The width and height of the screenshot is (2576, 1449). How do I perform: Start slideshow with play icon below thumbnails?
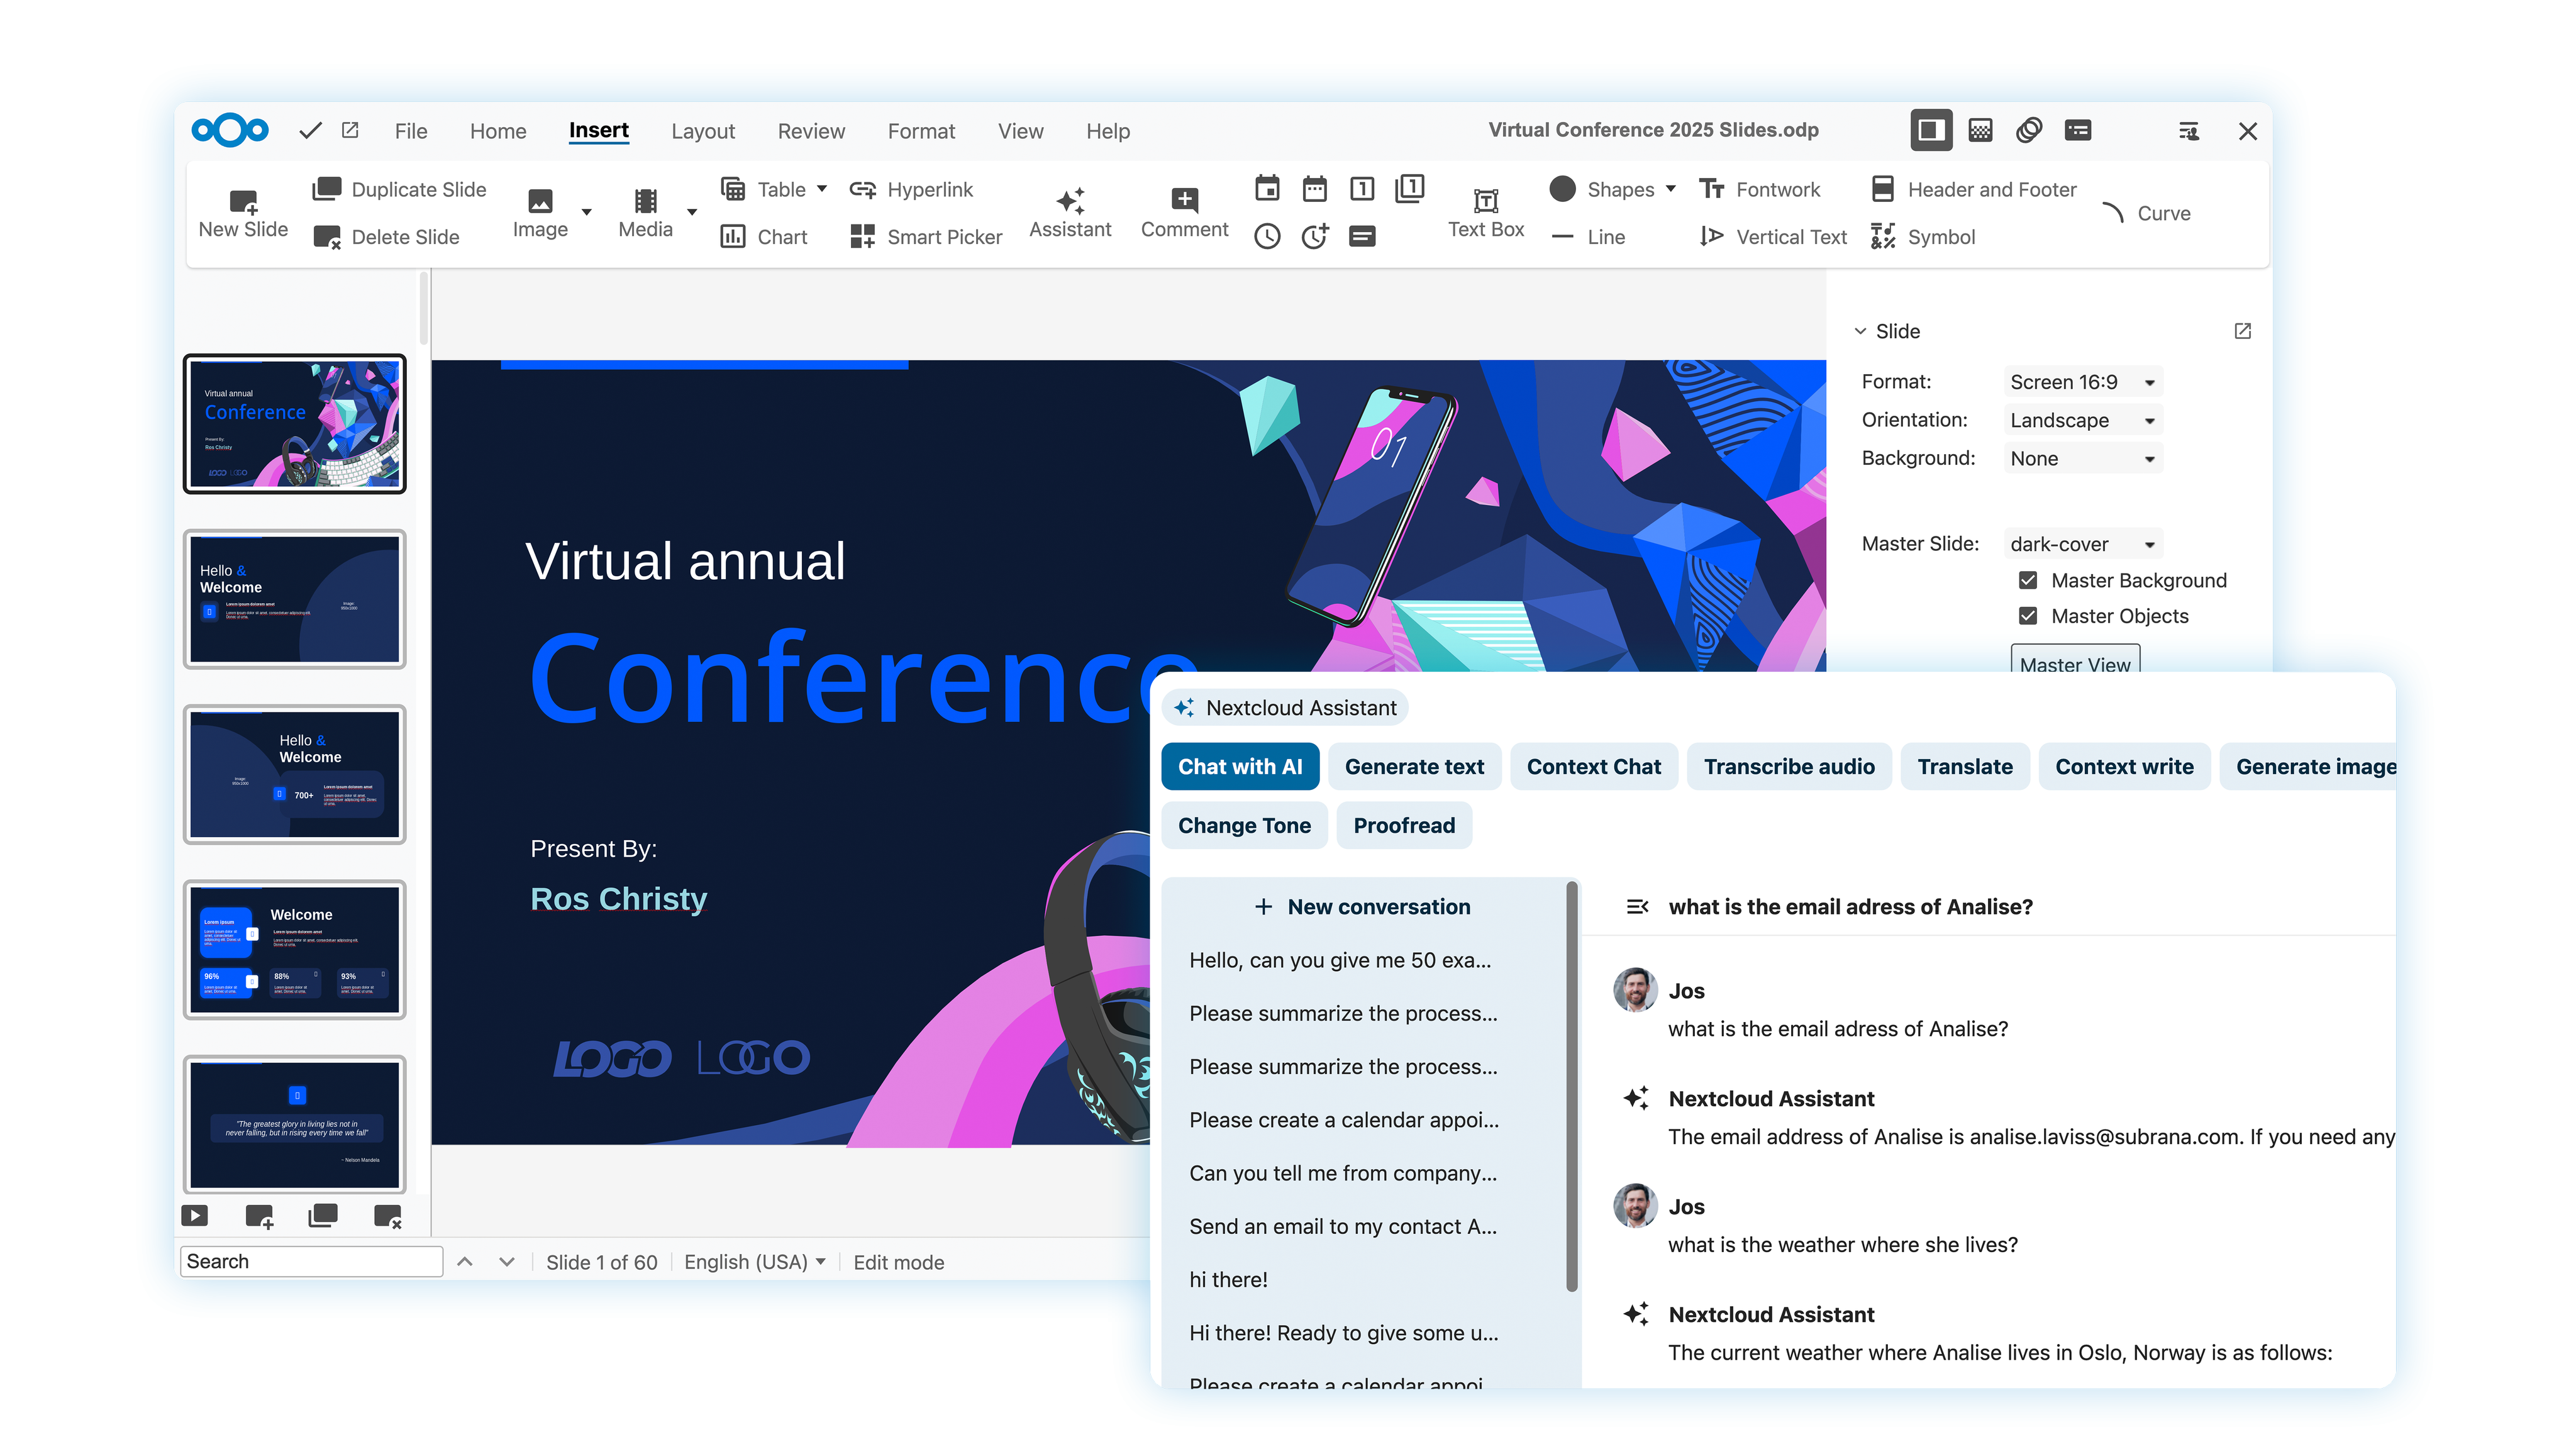coord(194,1215)
